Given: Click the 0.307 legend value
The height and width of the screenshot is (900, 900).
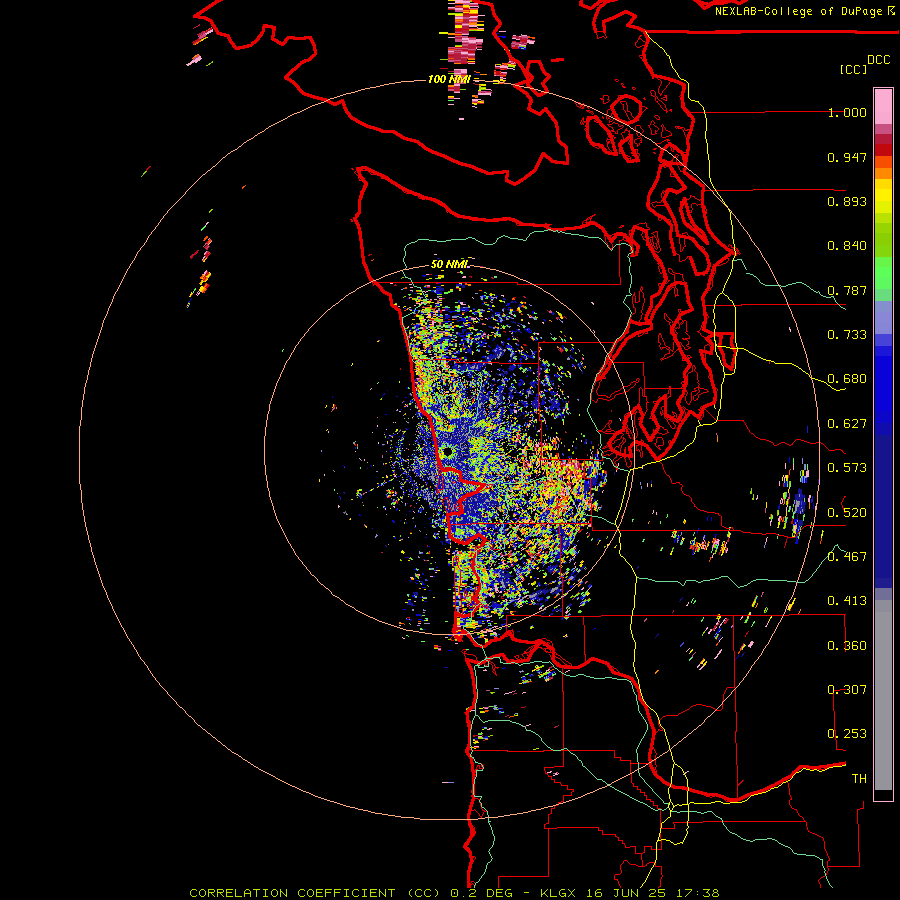Looking at the screenshot, I should coord(847,689).
